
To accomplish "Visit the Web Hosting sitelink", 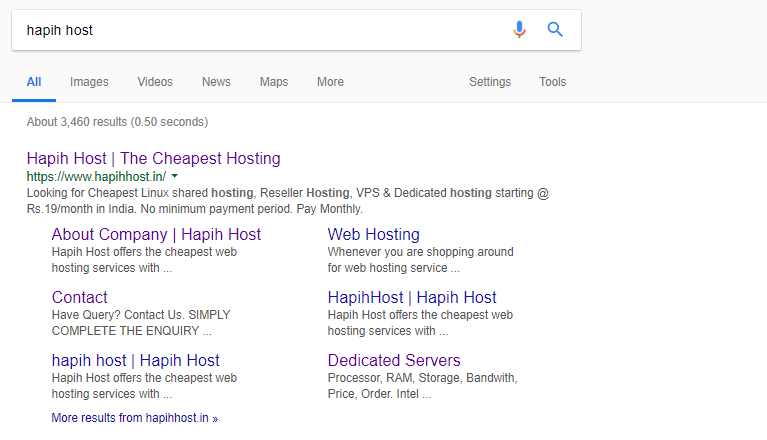I will click(374, 234).
